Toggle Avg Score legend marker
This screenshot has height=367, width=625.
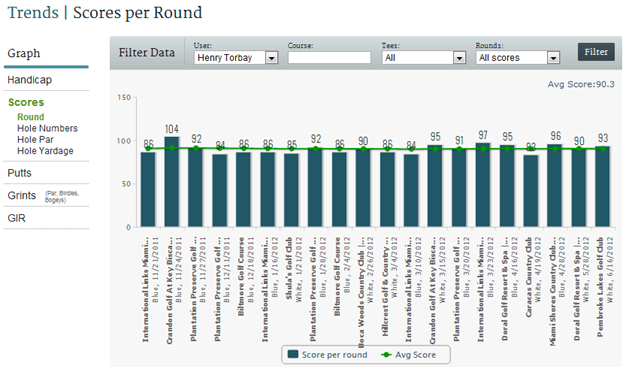(x=386, y=355)
